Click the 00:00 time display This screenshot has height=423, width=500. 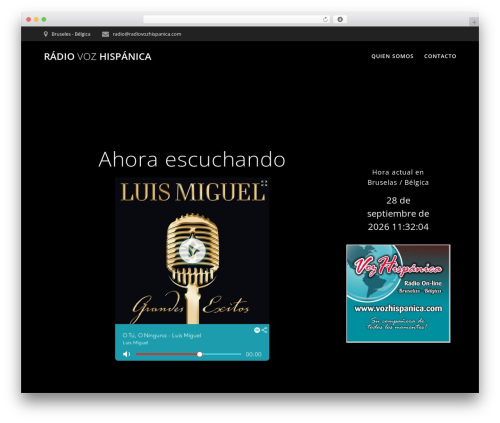pyautogui.click(x=253, y=354)
